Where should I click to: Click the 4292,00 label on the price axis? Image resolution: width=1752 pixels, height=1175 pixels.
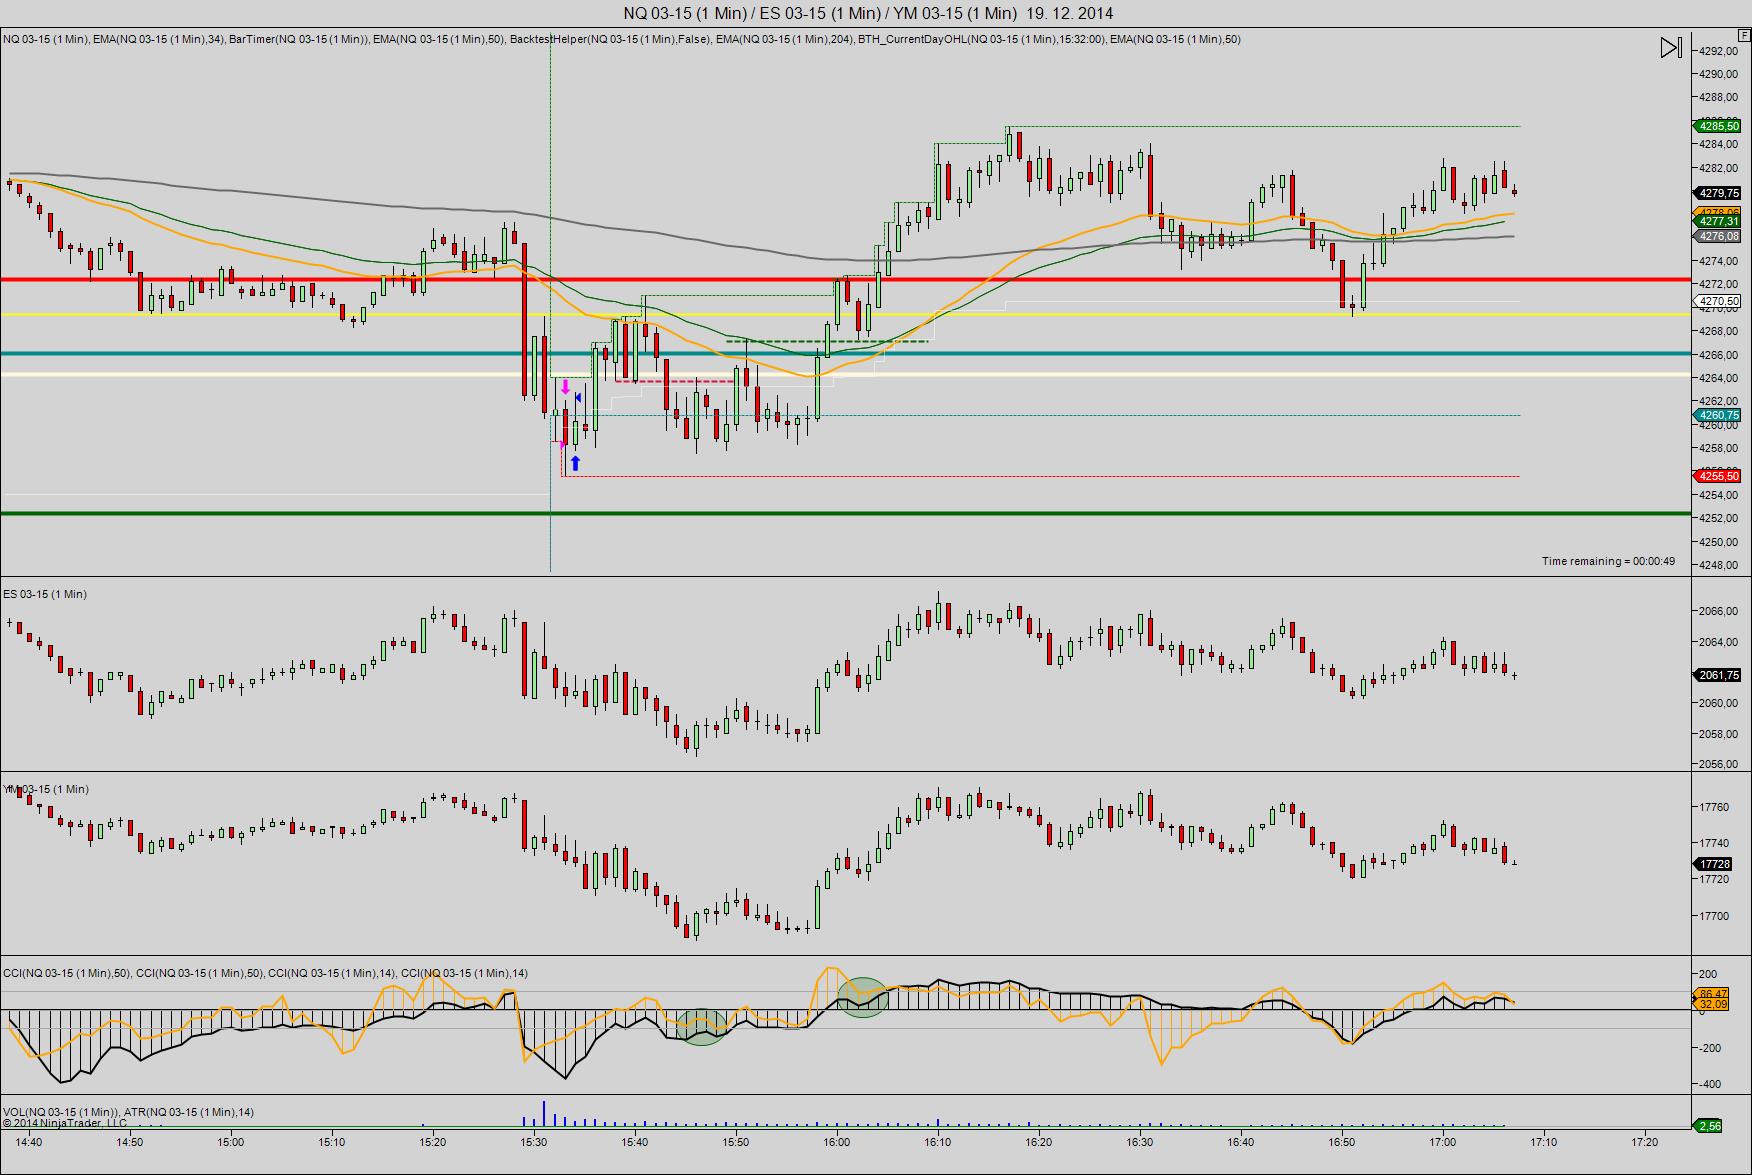[1718, 51]
